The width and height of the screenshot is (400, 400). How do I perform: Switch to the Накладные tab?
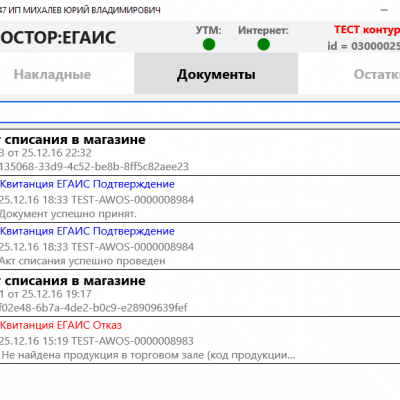click(52, 74)
